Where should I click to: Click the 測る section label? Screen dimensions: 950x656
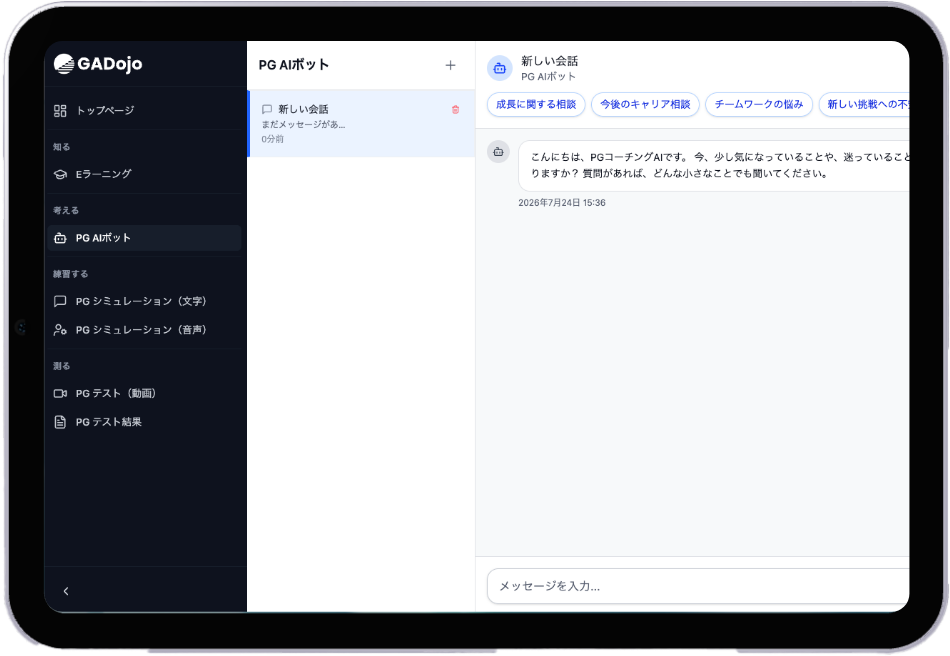pos(61,366)
